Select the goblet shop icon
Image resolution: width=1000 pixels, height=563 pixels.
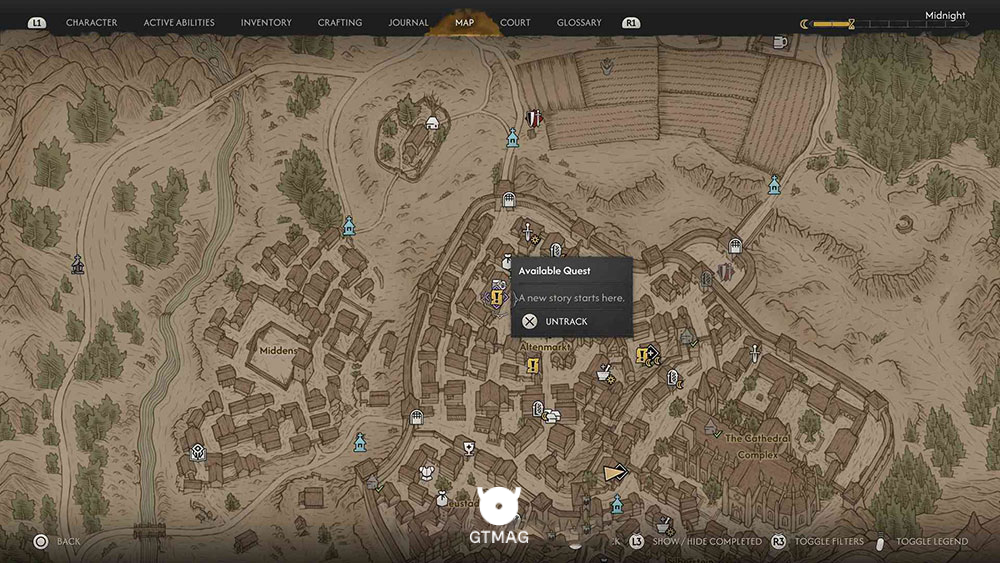pyautogui.click(x=469, y=448)
